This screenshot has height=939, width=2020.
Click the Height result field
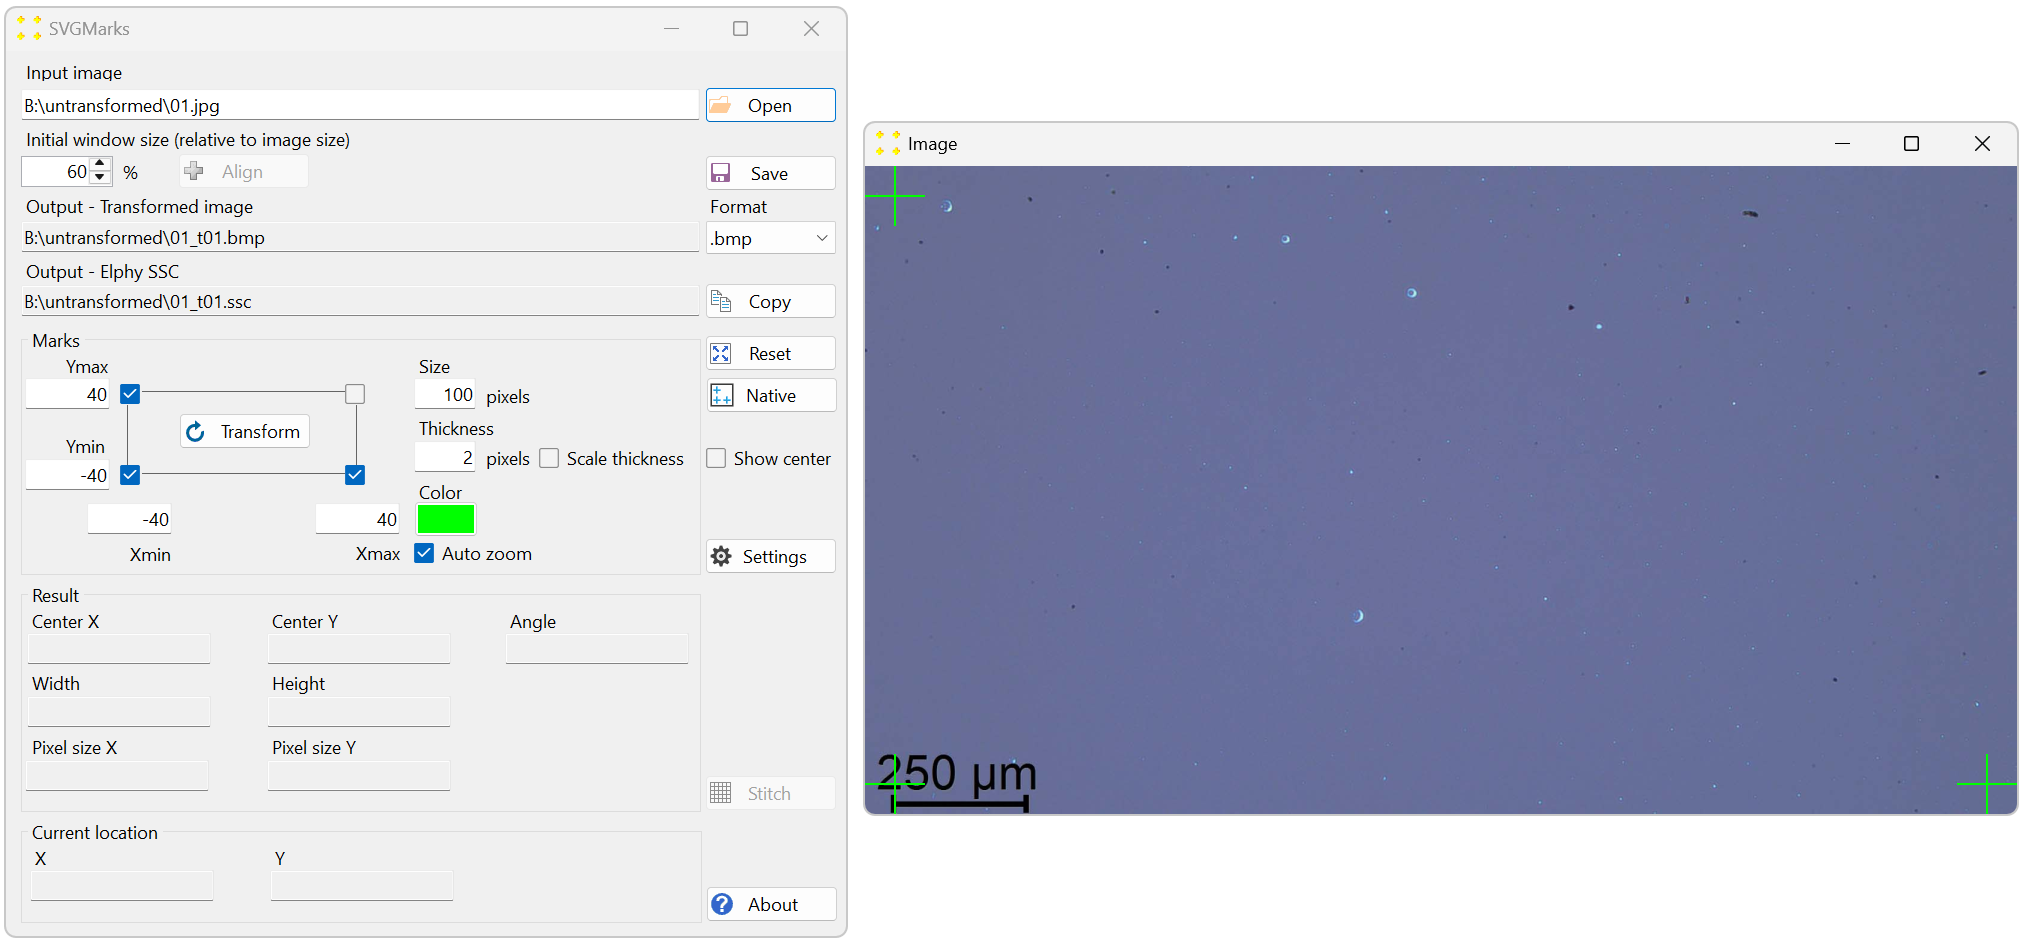tap(359, 712)
